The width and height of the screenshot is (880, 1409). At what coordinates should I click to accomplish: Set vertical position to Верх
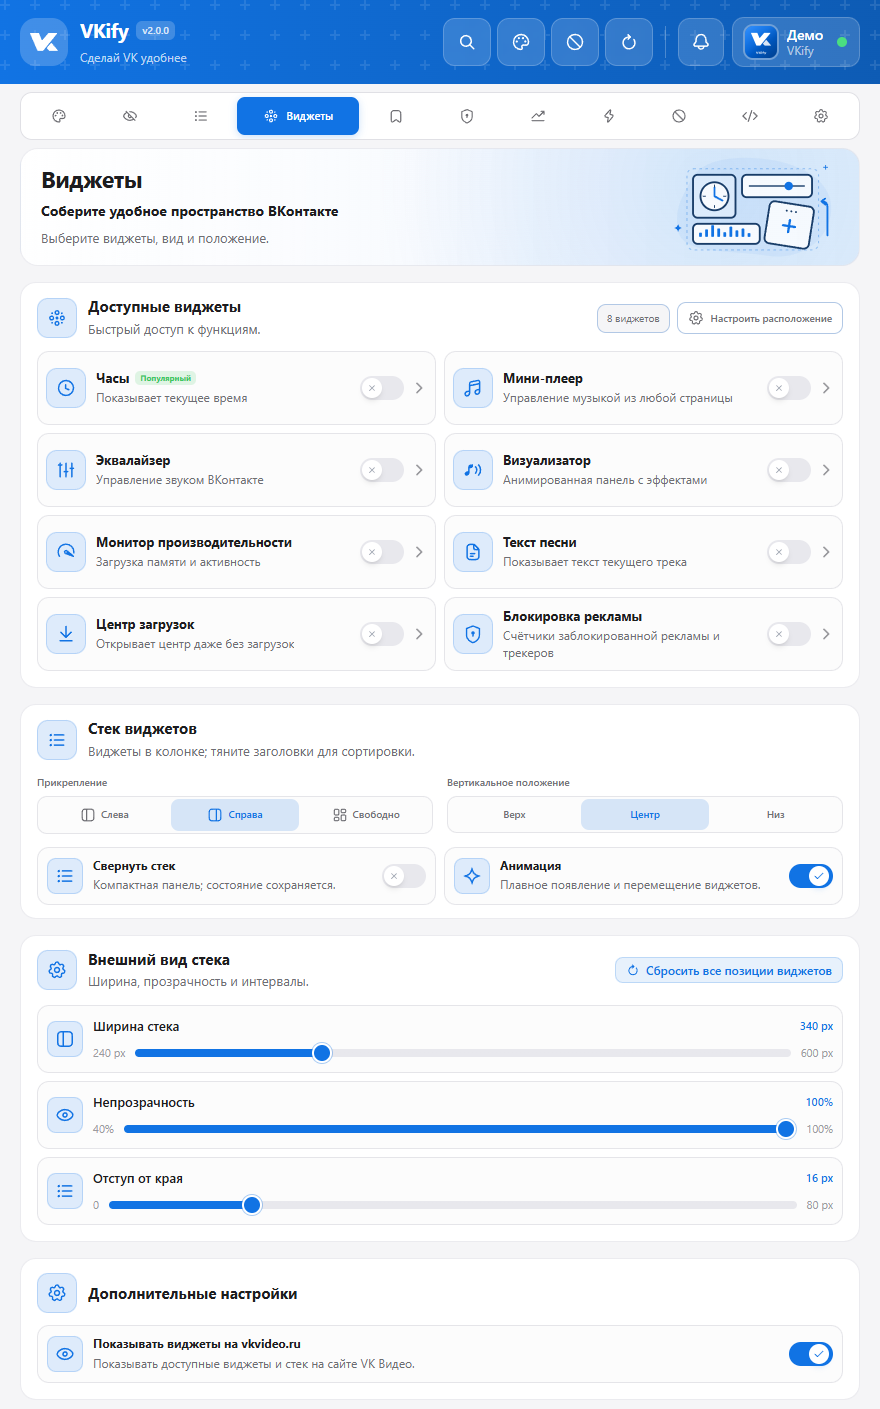click(515, 815)
